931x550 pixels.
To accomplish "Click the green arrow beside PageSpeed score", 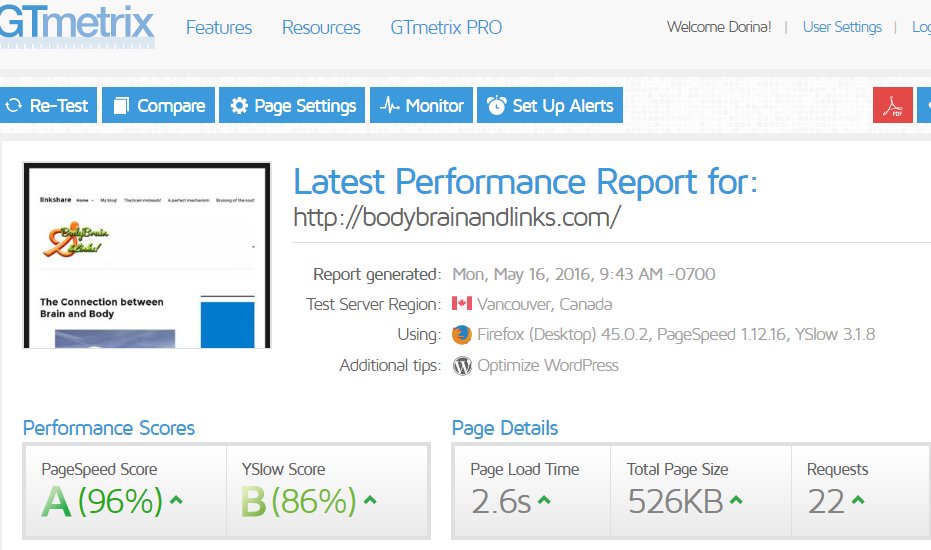I will (x=176, y=500).
